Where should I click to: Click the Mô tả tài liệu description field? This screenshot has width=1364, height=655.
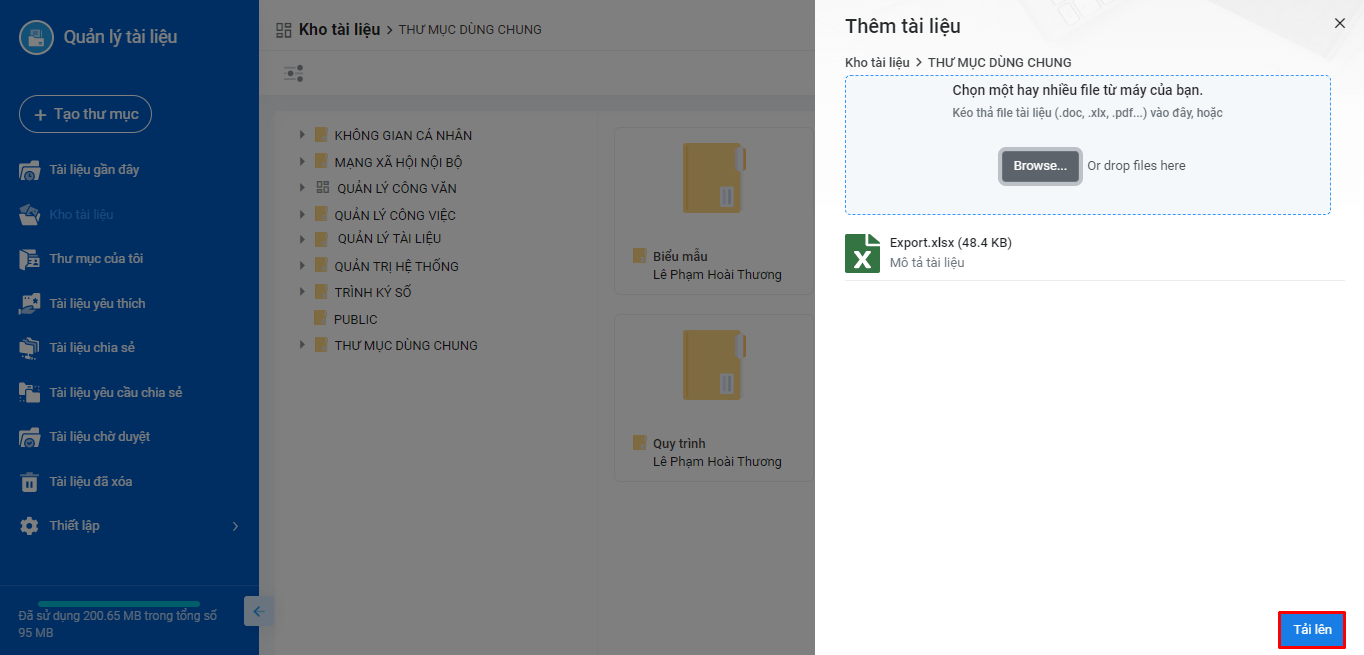point(927,263)
